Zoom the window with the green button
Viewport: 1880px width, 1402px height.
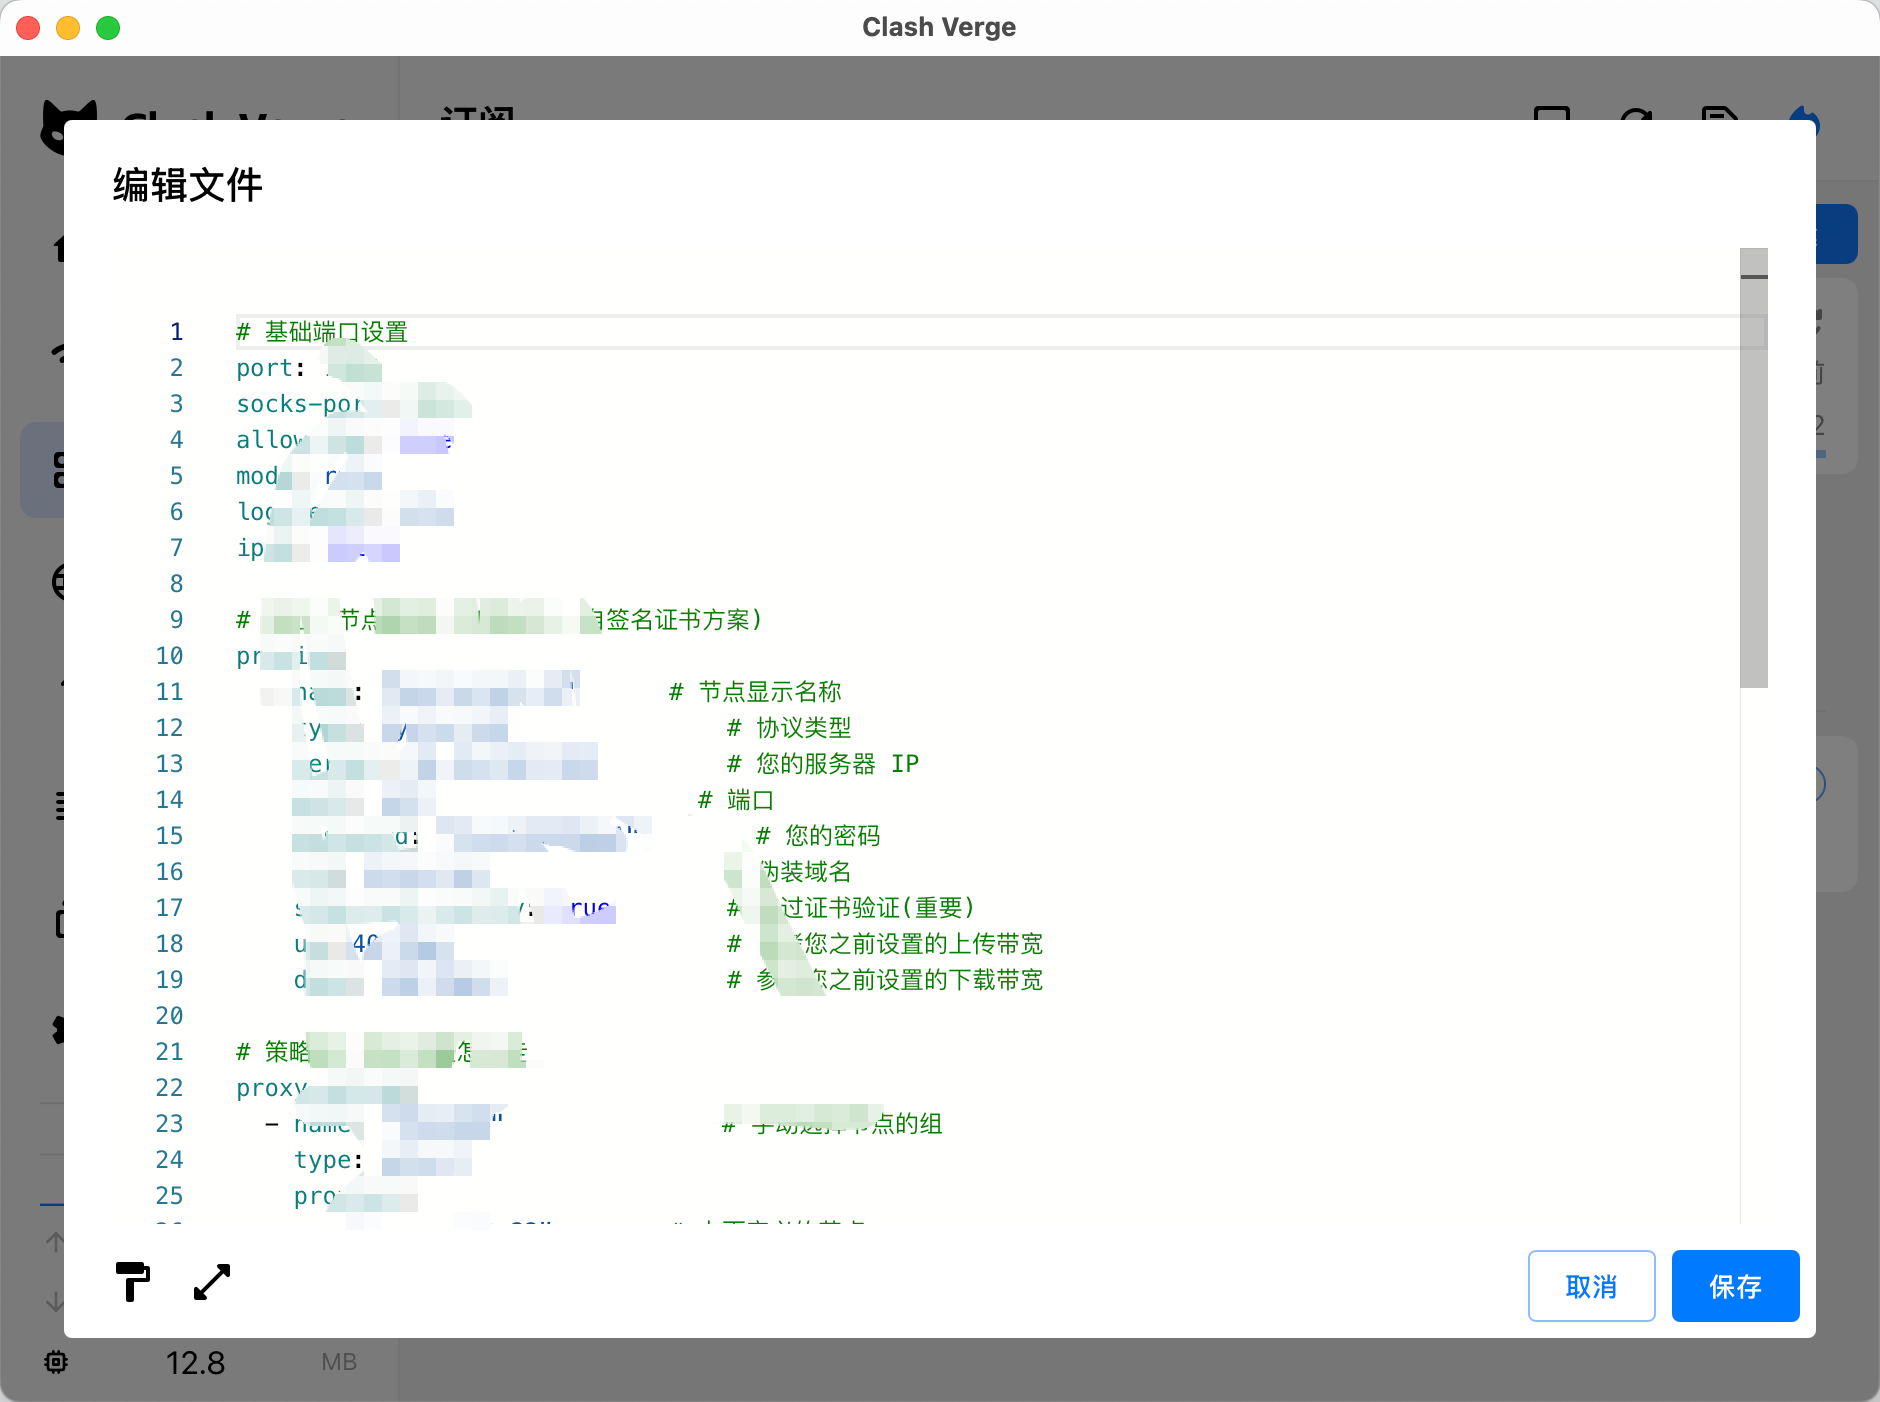coord(108,28)
